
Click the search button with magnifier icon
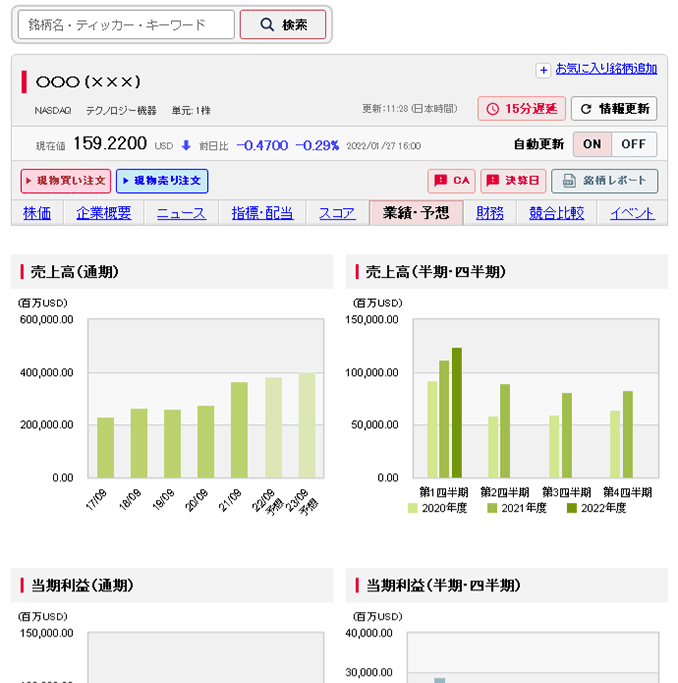[x=283, y=25]
